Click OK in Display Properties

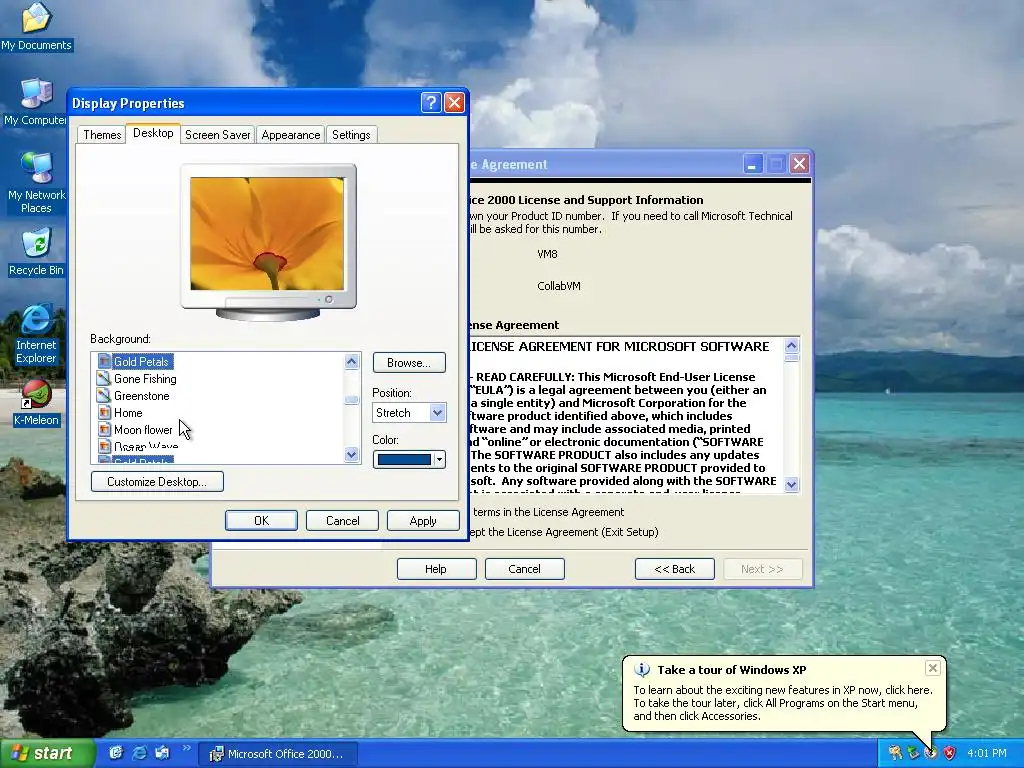point(261,520)
